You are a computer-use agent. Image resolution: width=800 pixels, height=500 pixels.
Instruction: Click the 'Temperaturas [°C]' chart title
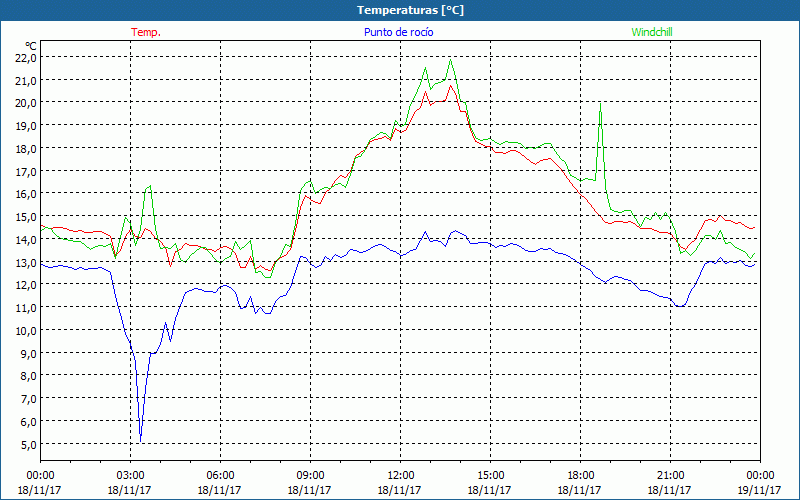[x=410, y=10]
